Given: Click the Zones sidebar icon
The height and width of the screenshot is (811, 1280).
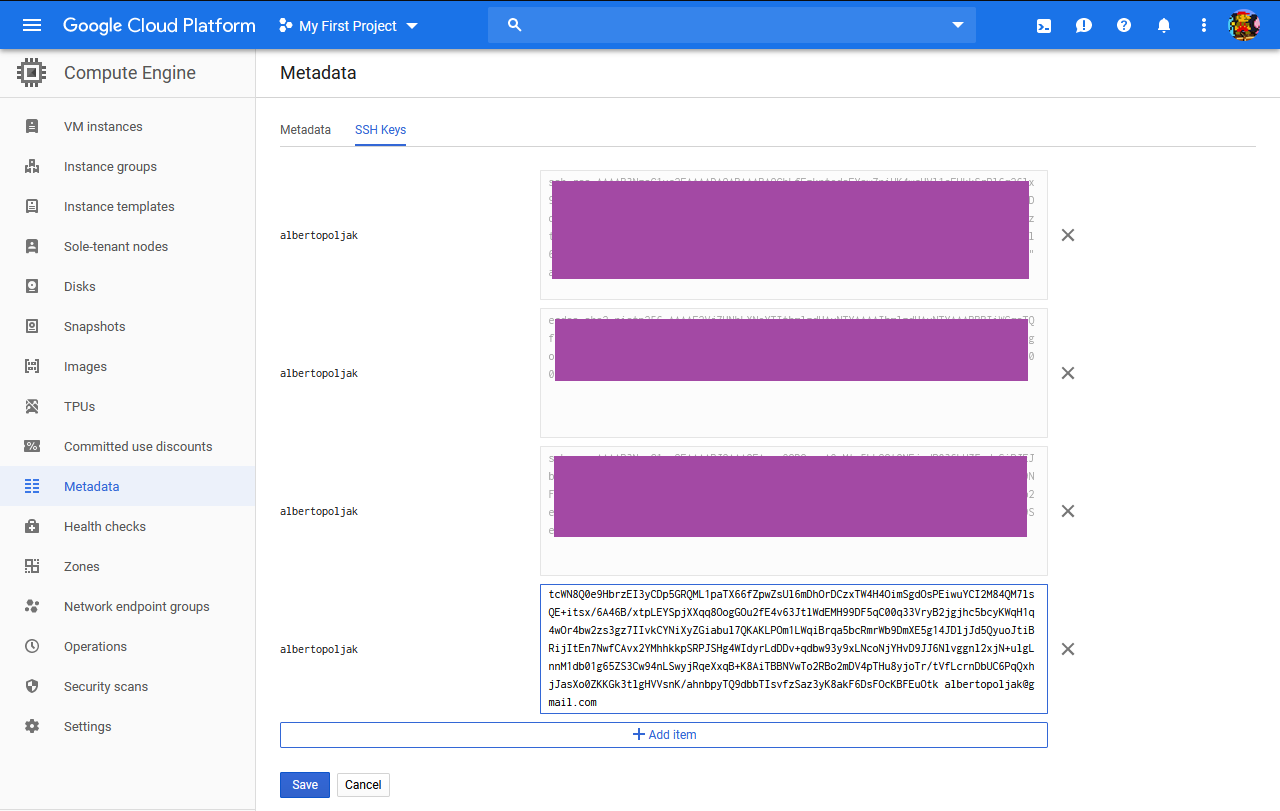Looking at the screenshot, I should [32, 567].
